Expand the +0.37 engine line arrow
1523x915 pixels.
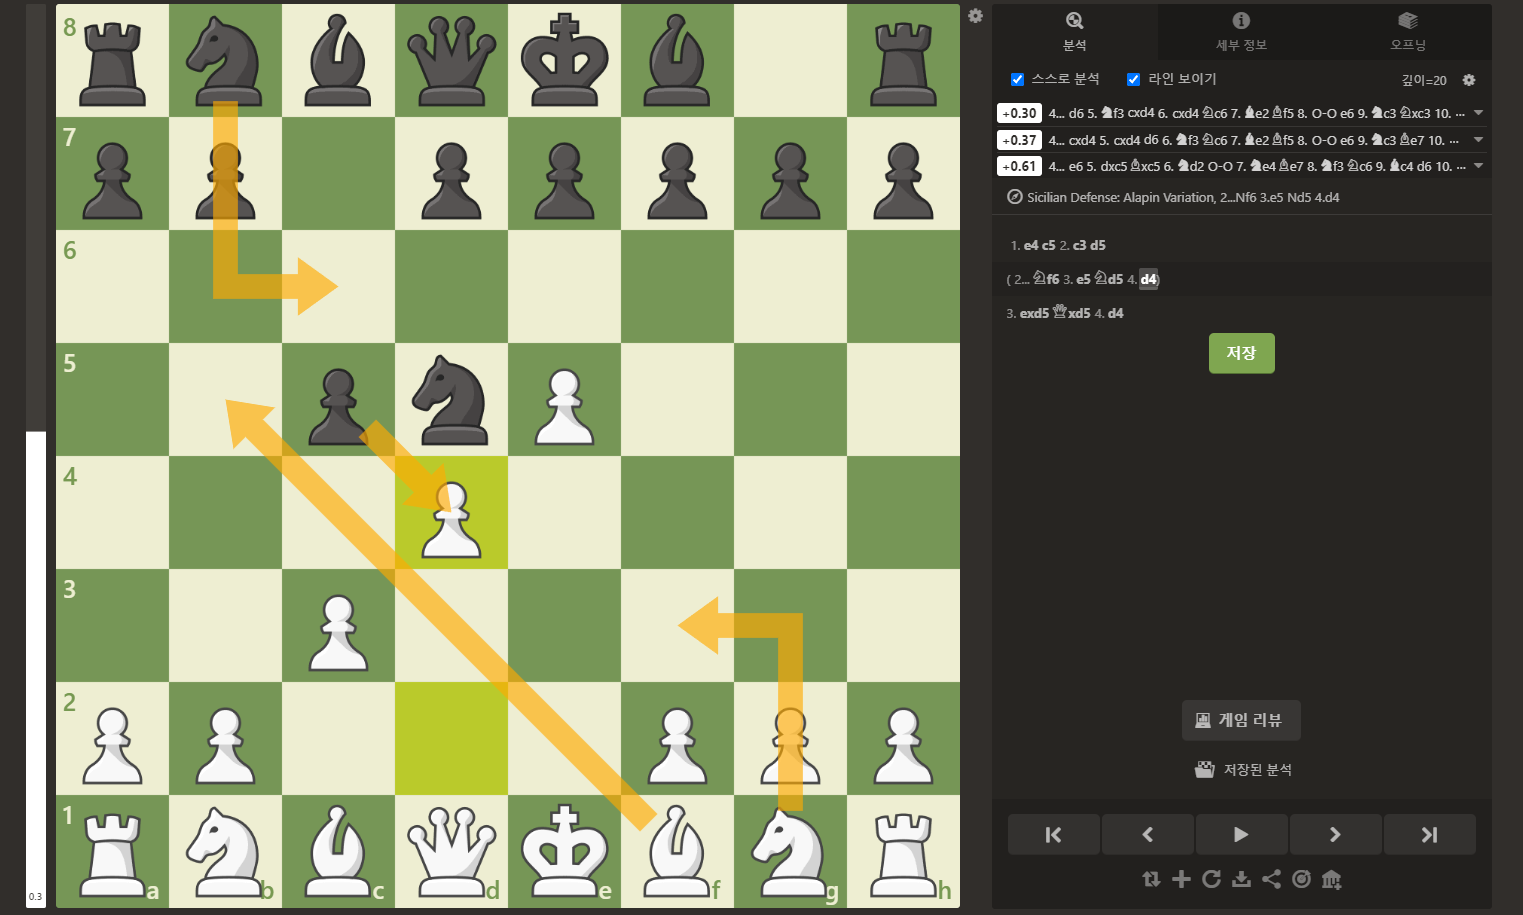click(1478, 140)
